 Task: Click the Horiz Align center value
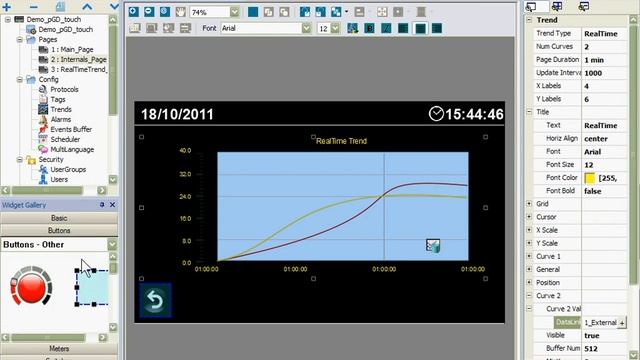click(604, 139)
